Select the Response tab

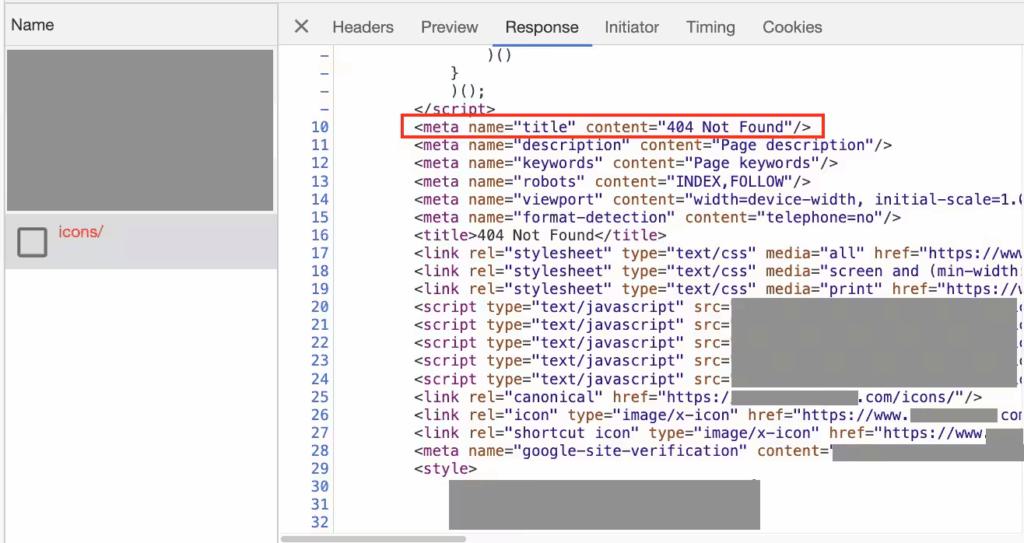541,27
